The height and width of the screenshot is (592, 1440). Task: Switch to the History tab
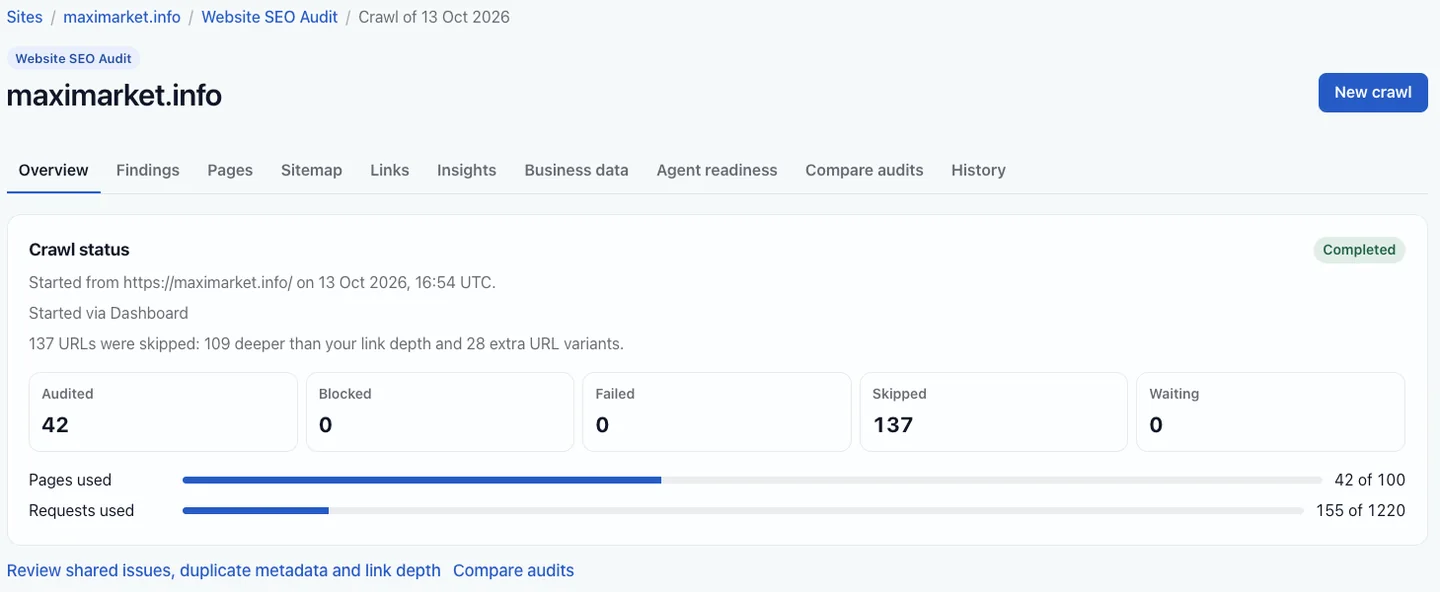pos(979,170)
